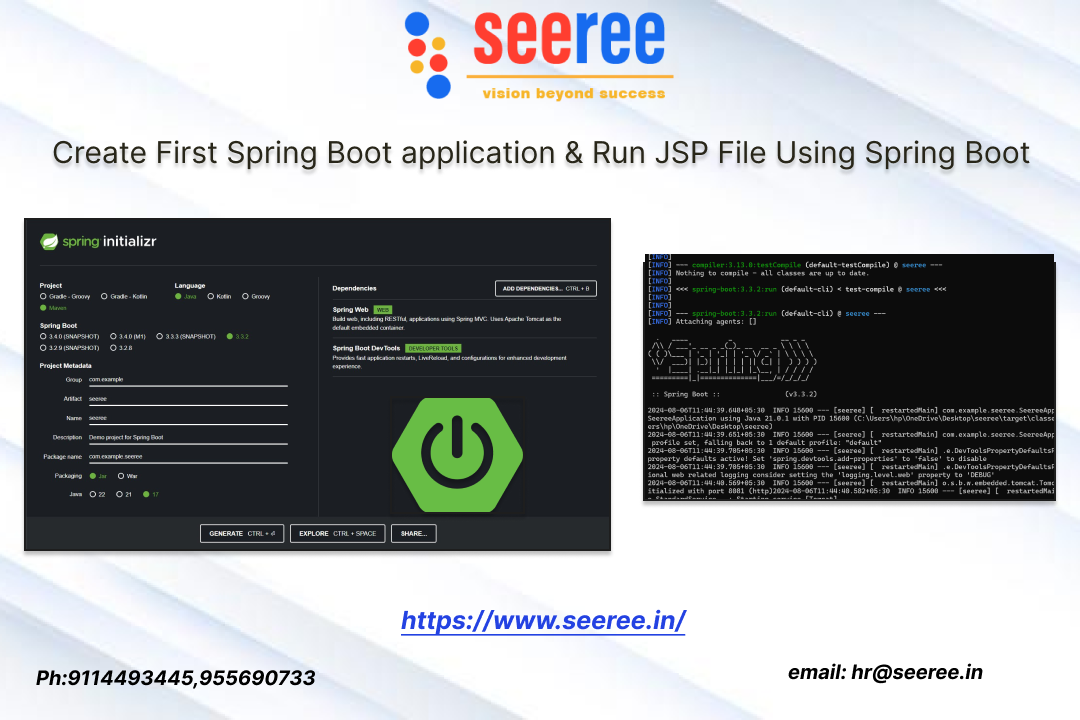The height and width of the screenshot is (720, 1080).
Task: Click the Generate button
Action: point(242,533)
